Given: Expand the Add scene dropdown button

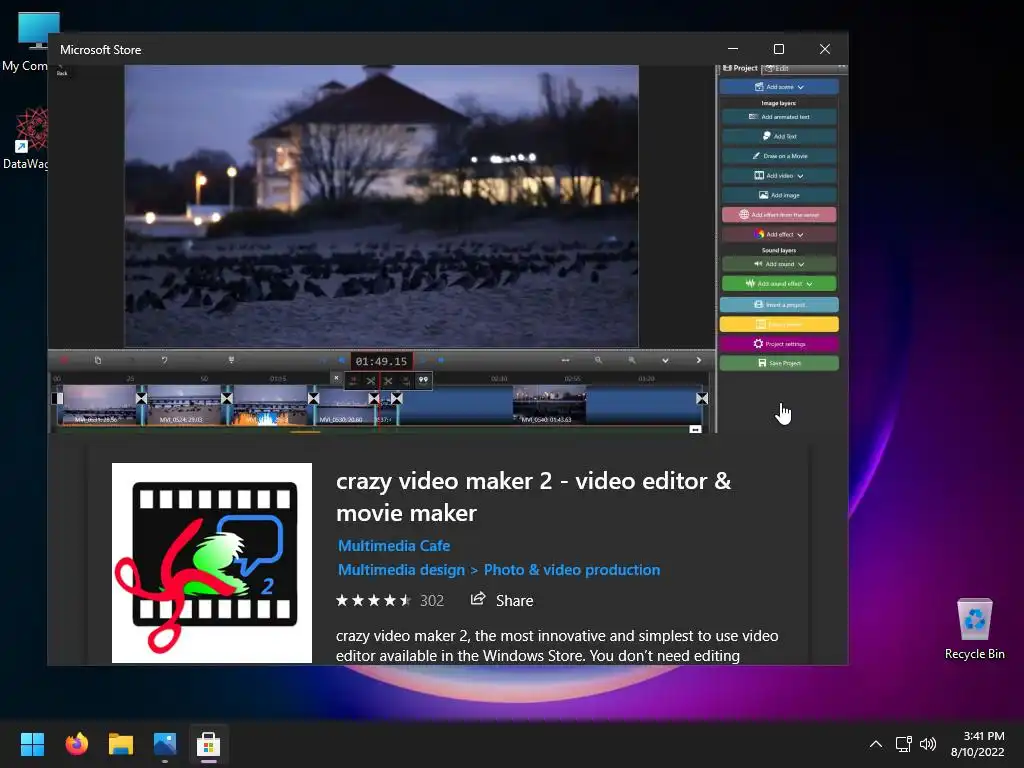Looking at the screenshot, I should (779, 87).
